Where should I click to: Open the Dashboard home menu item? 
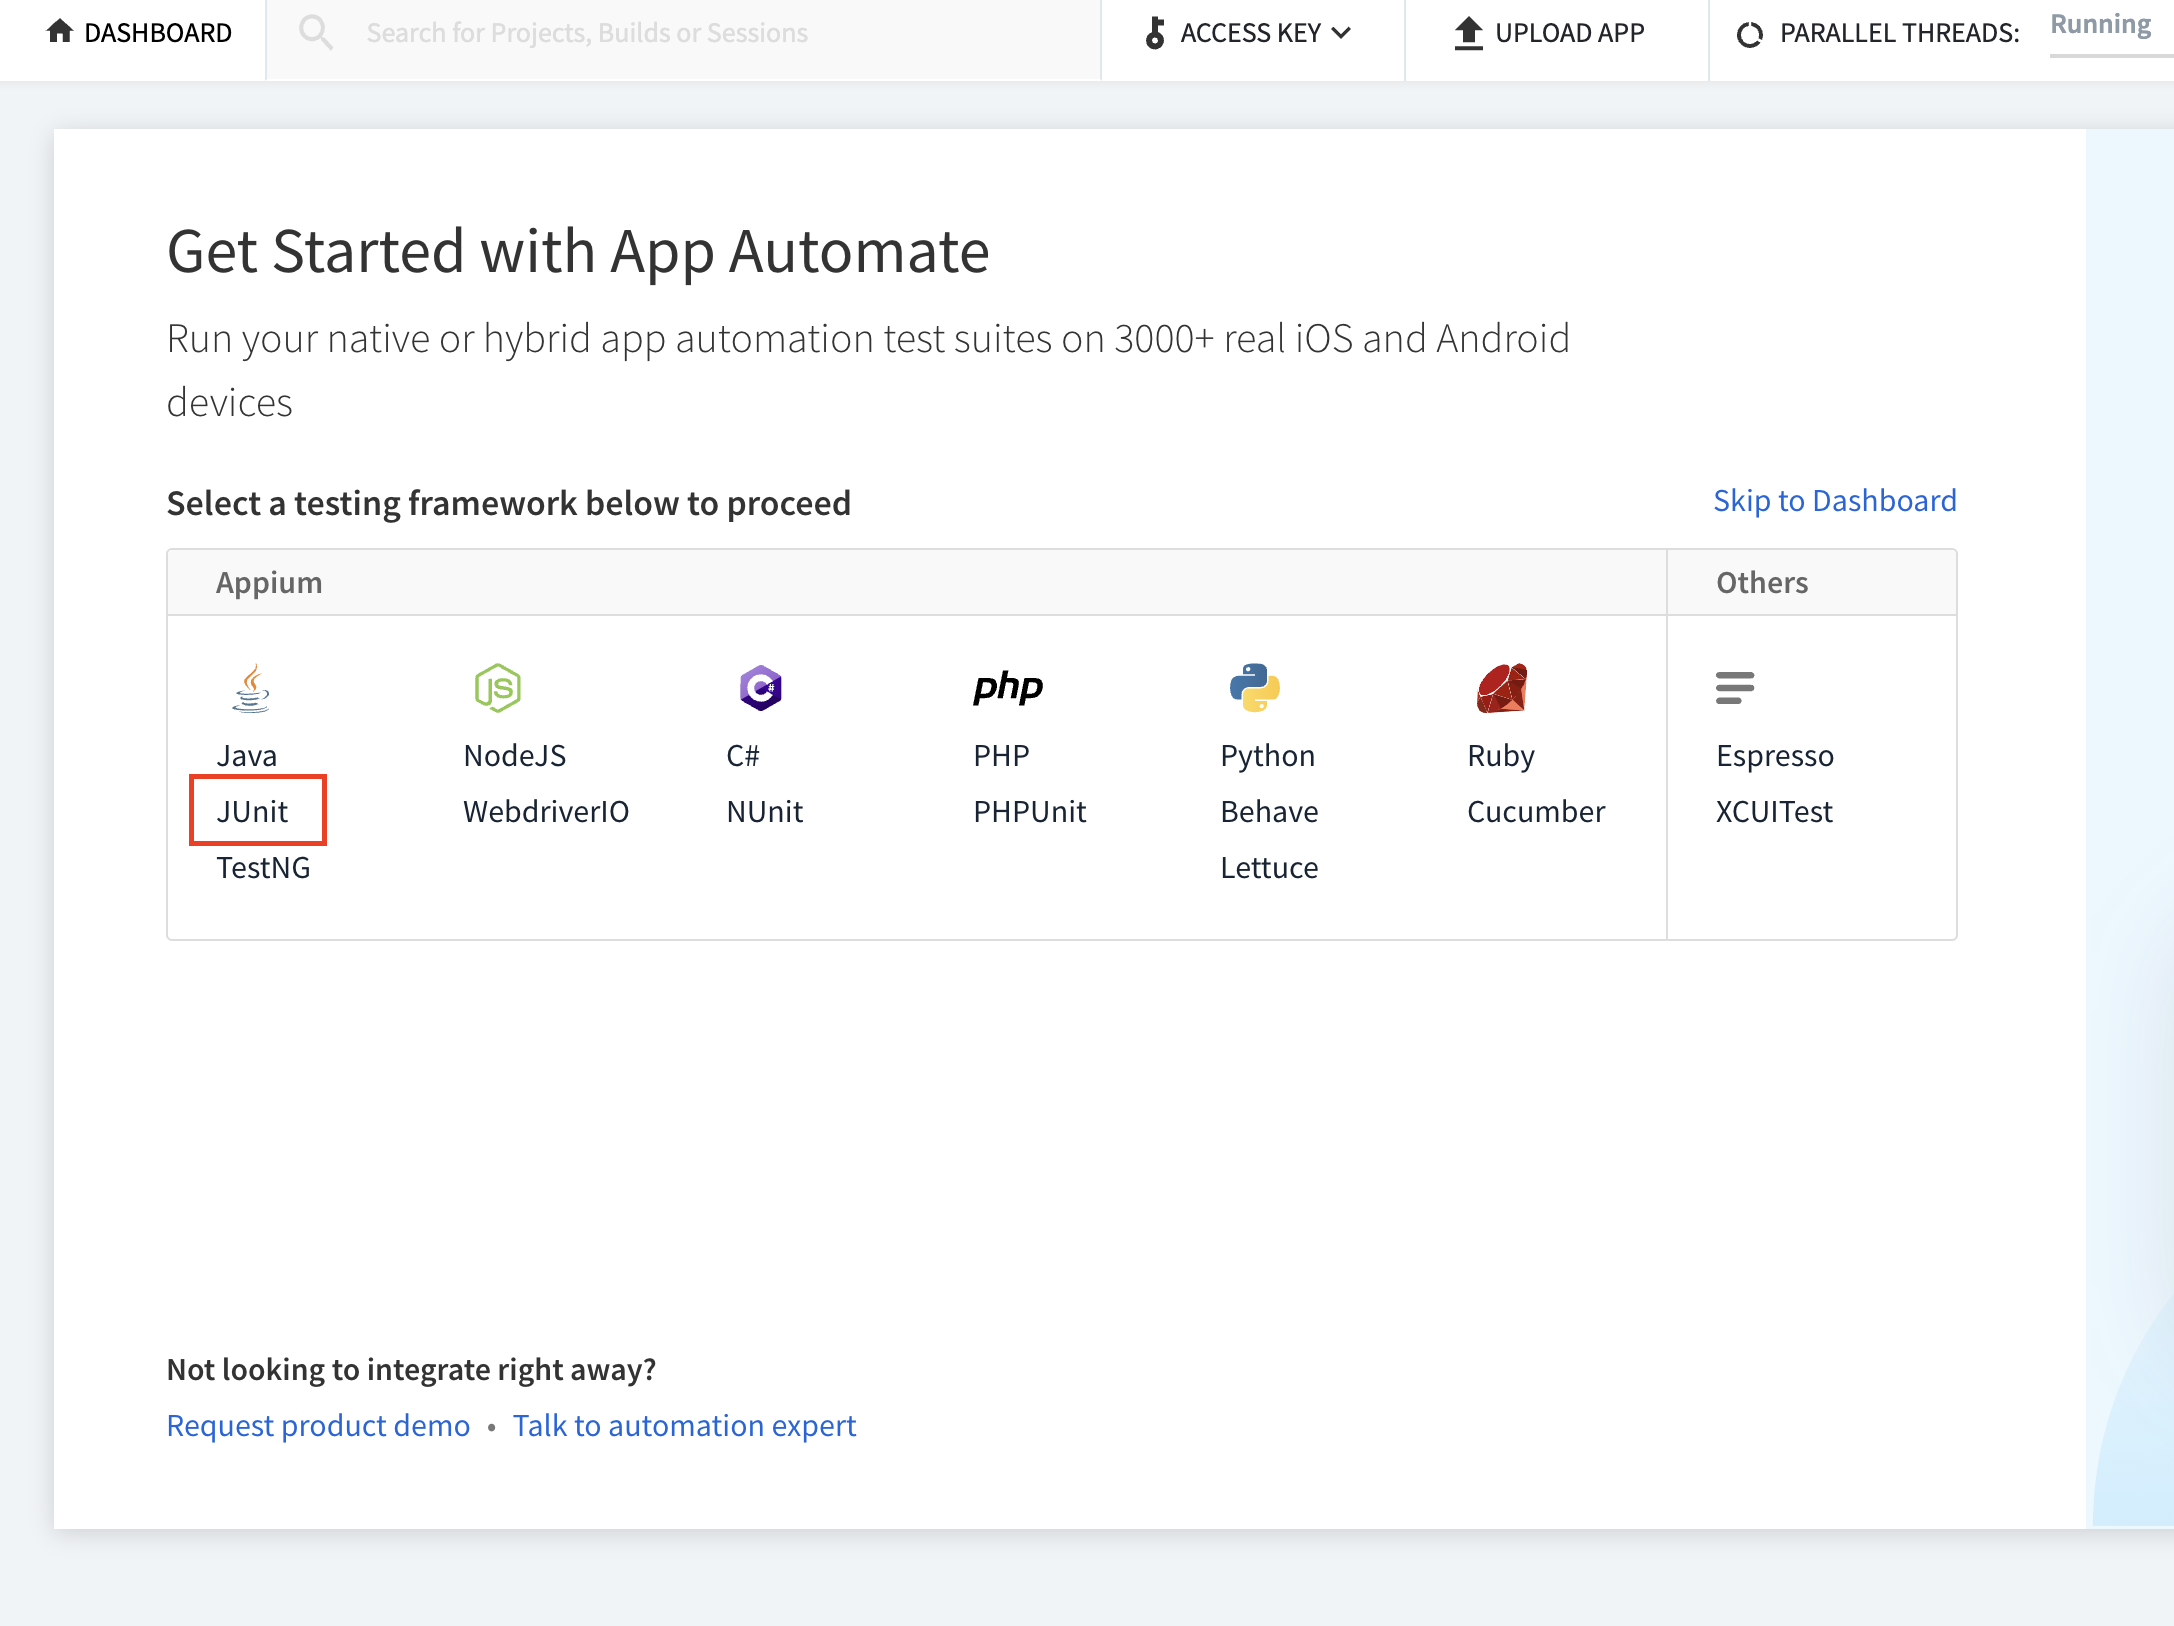coord(139,33)
